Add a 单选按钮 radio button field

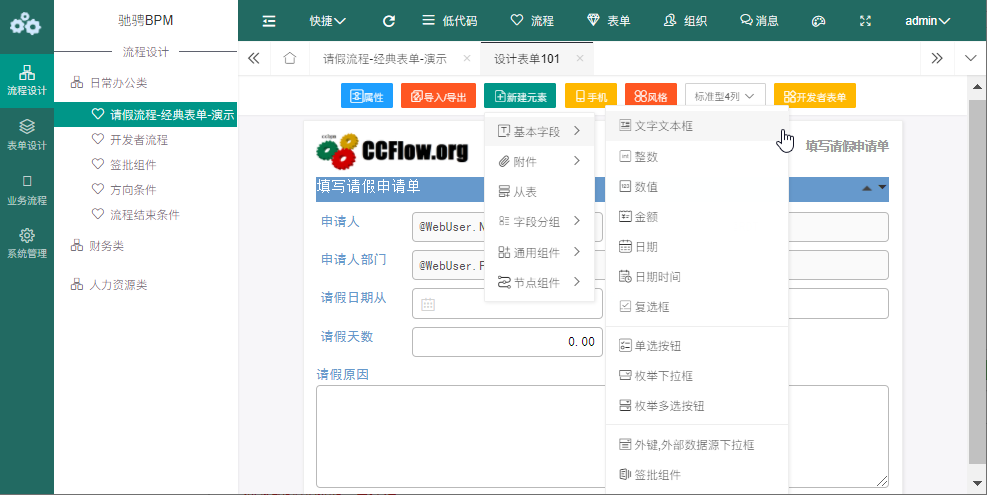coord(697,346)
